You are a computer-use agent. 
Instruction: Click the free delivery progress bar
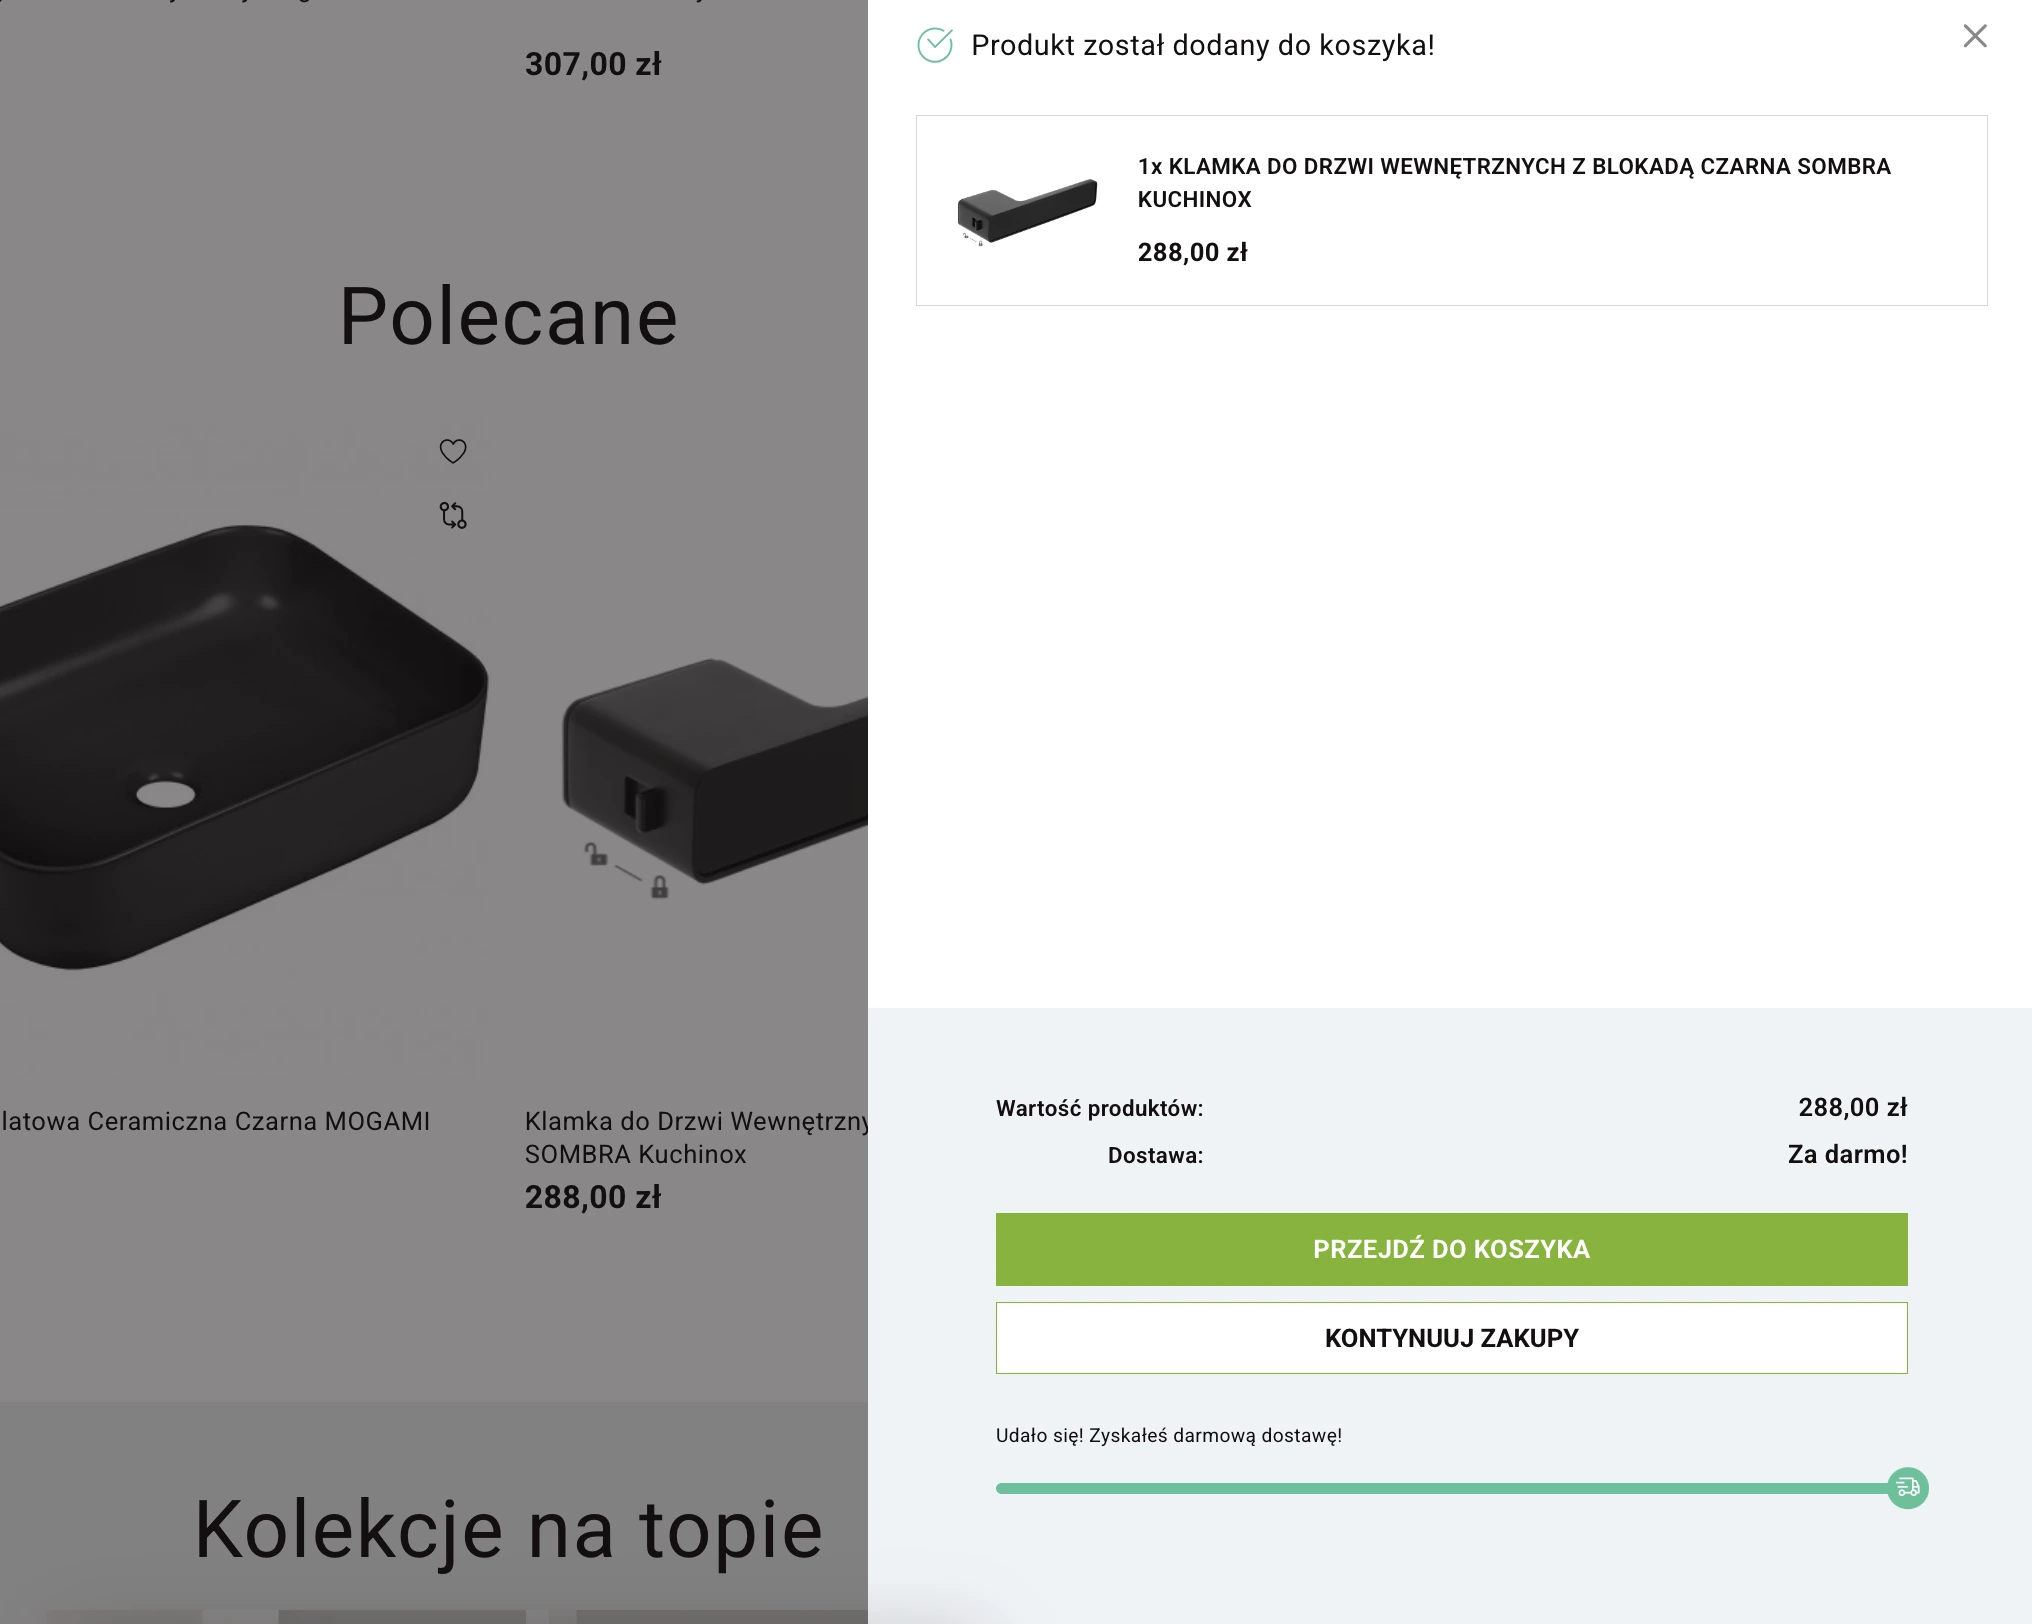1440,1489
